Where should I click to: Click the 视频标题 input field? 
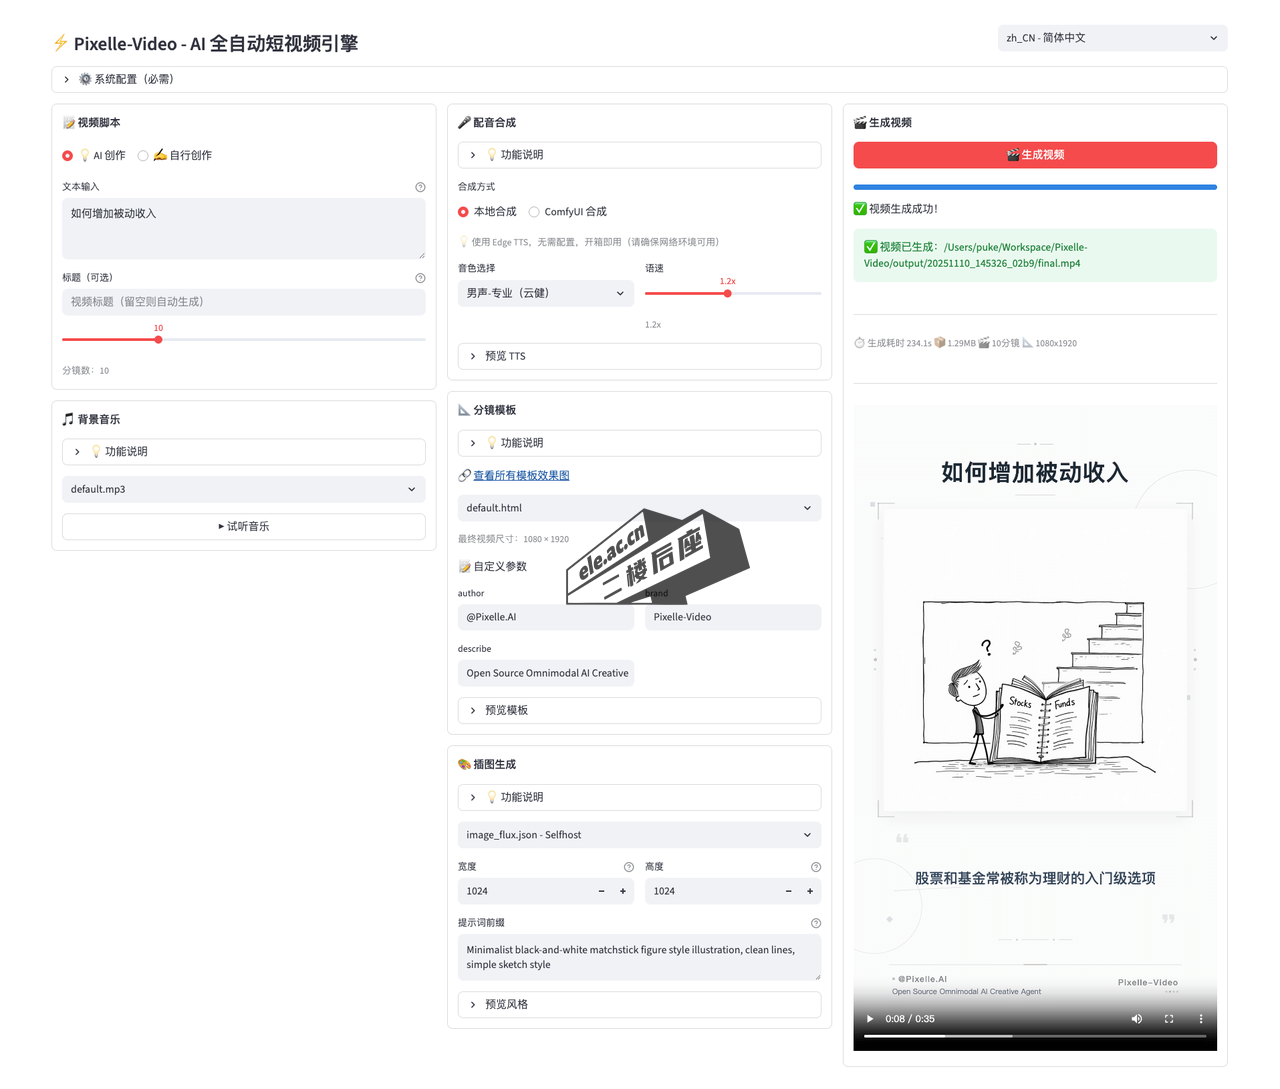[244, 302]
